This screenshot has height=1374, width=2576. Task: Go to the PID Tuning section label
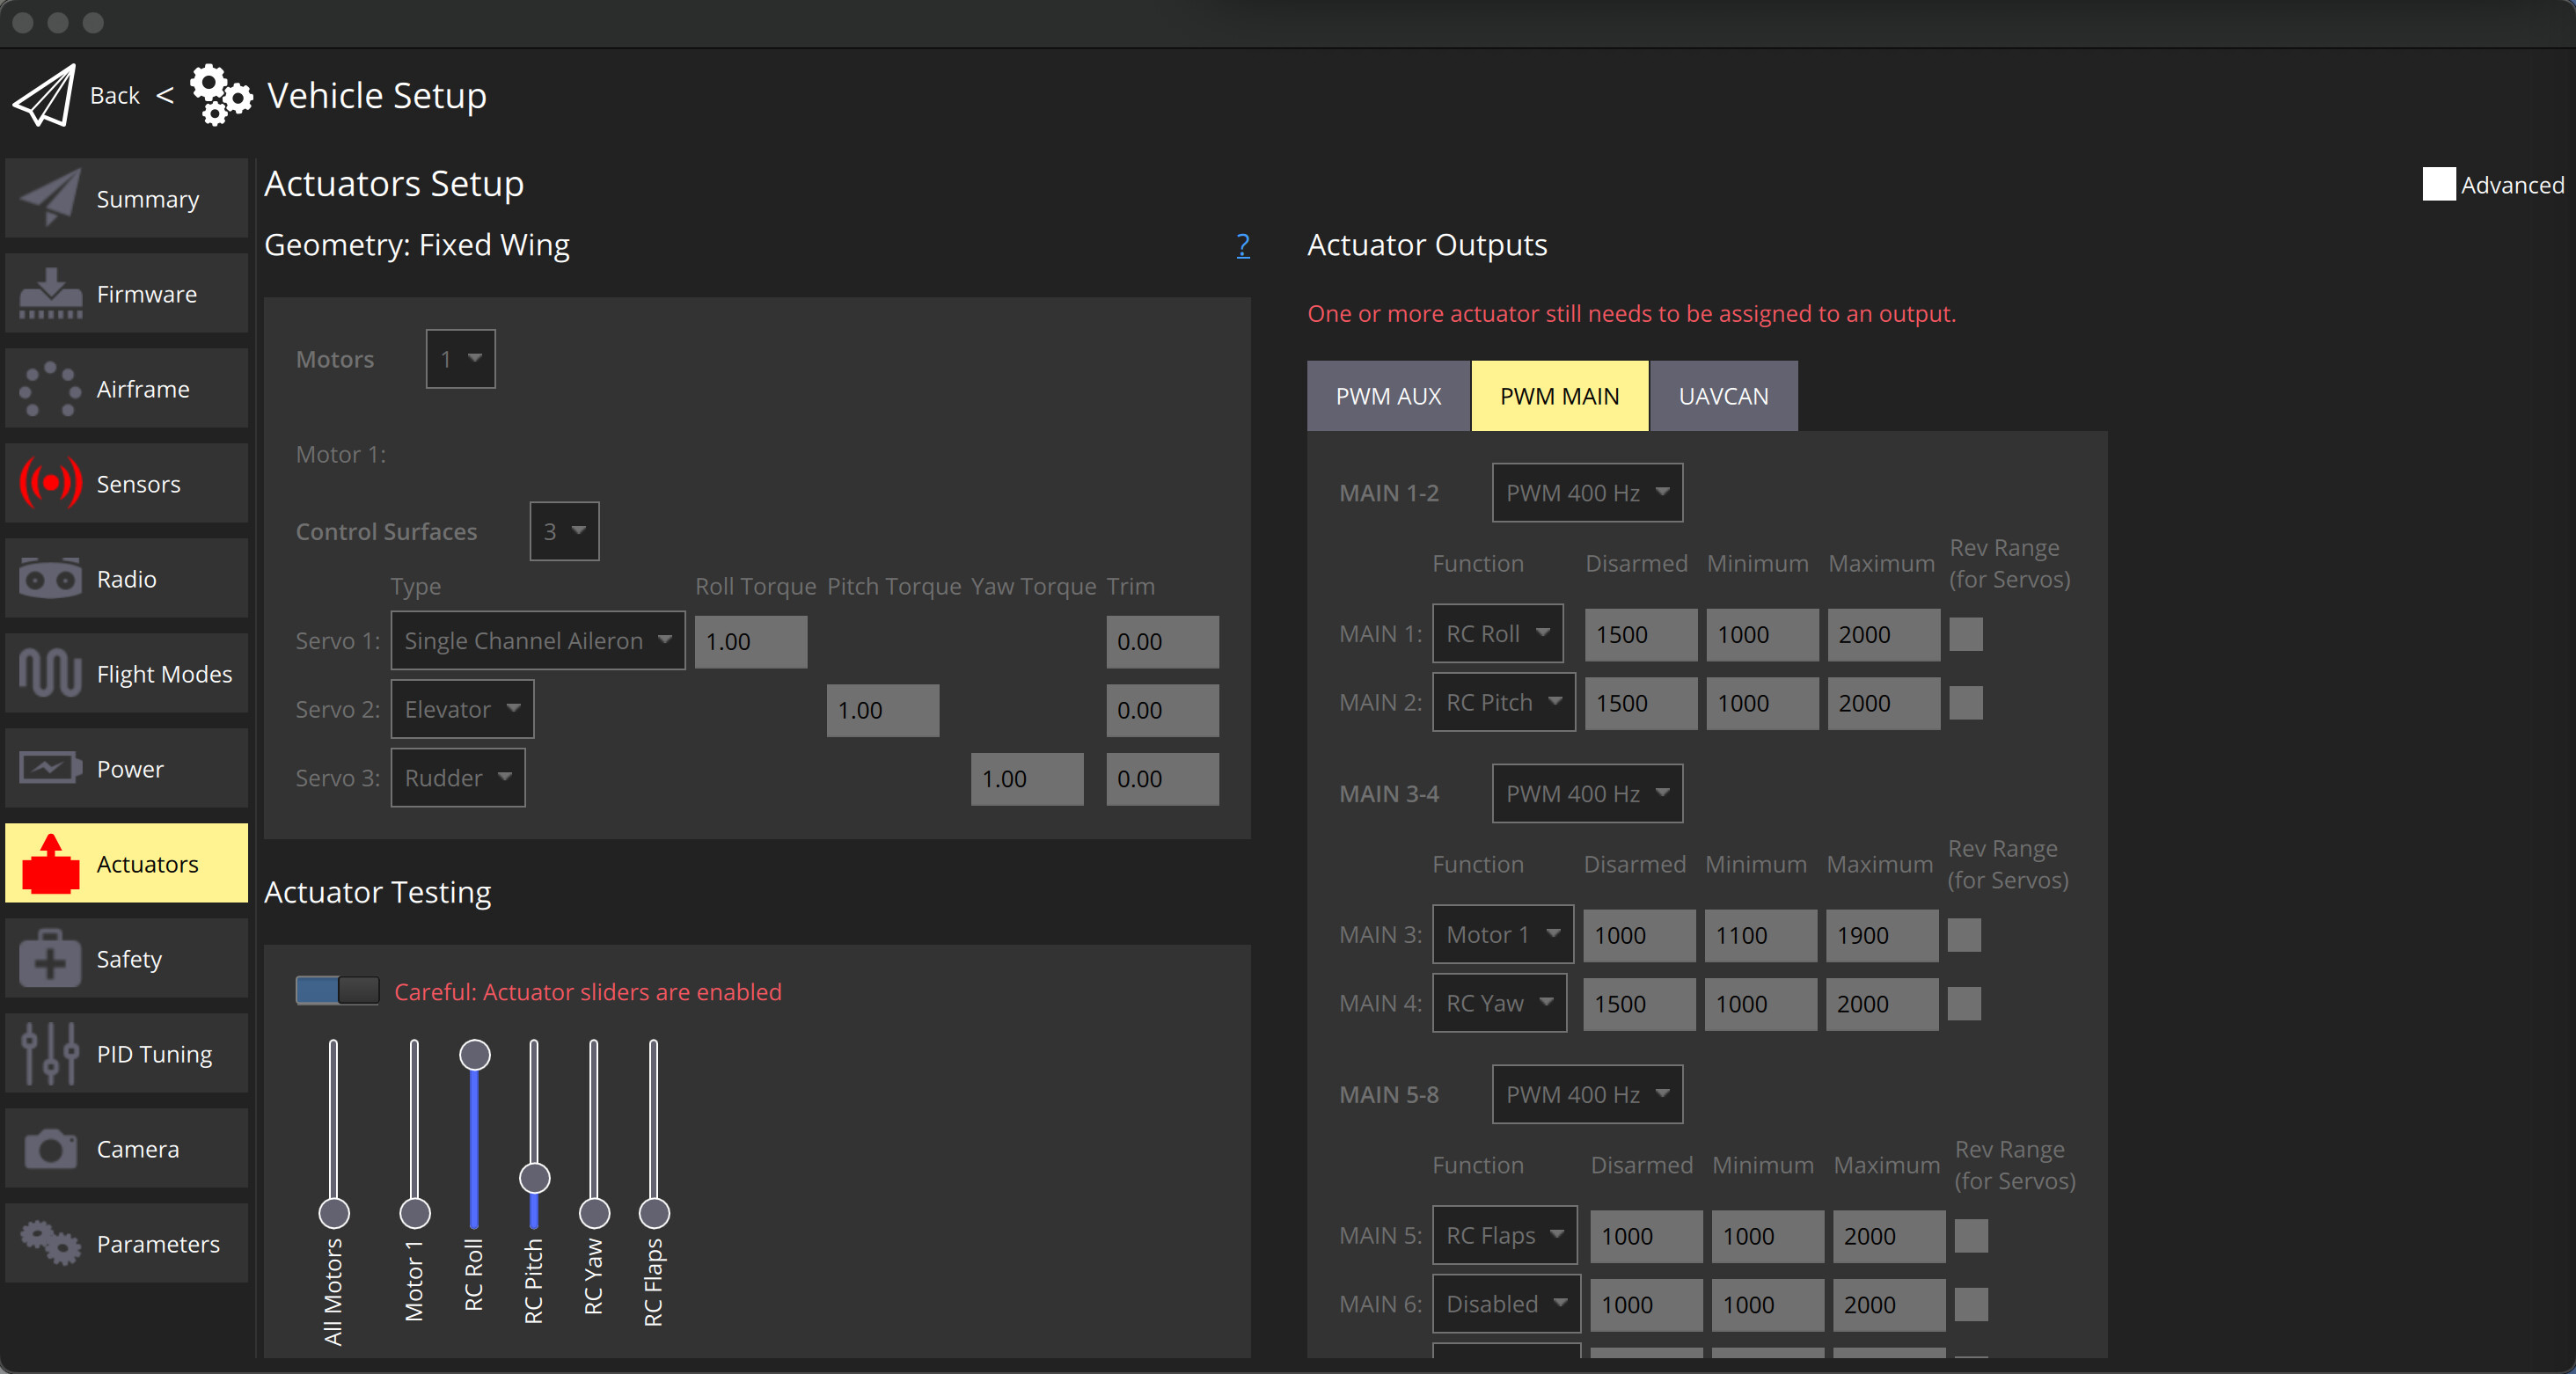[x=154, y=1054]
